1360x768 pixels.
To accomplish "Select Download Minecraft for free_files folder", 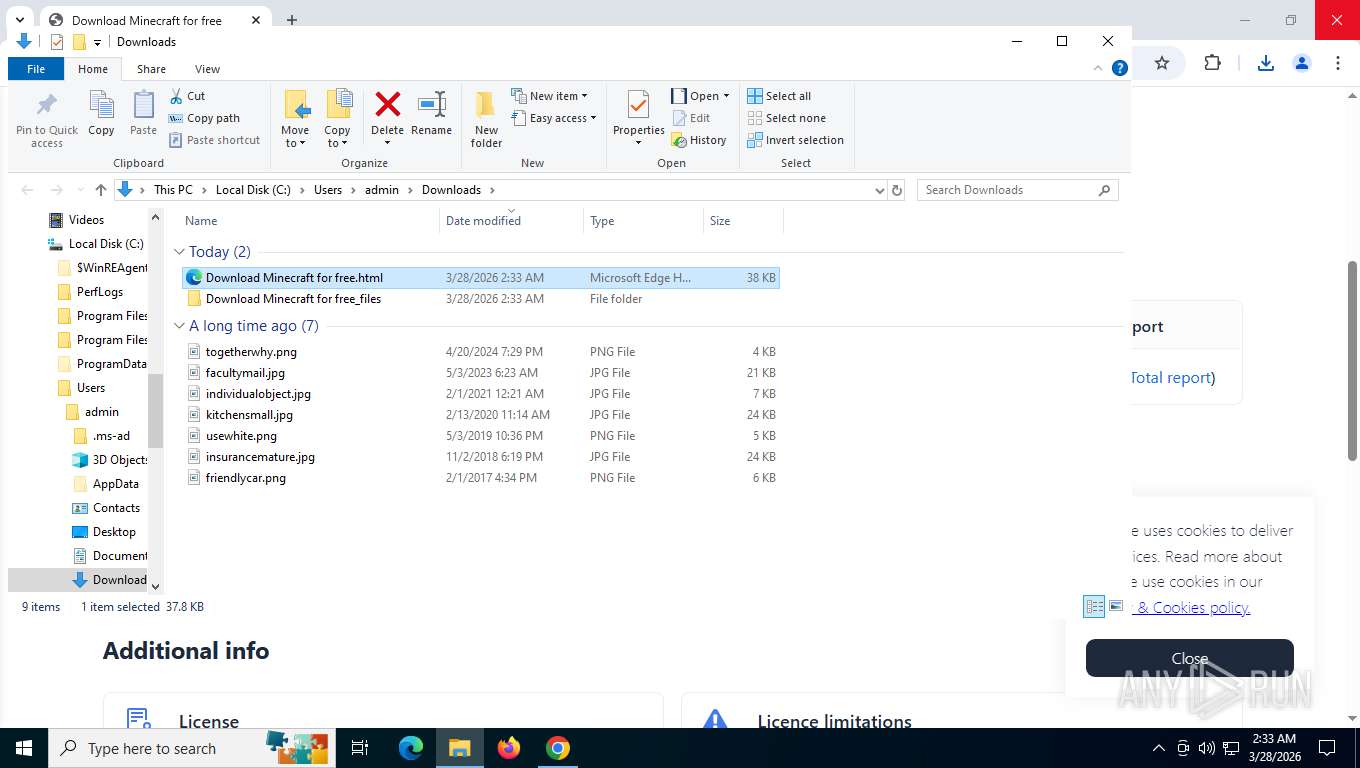I will click(x=293, y=299).
